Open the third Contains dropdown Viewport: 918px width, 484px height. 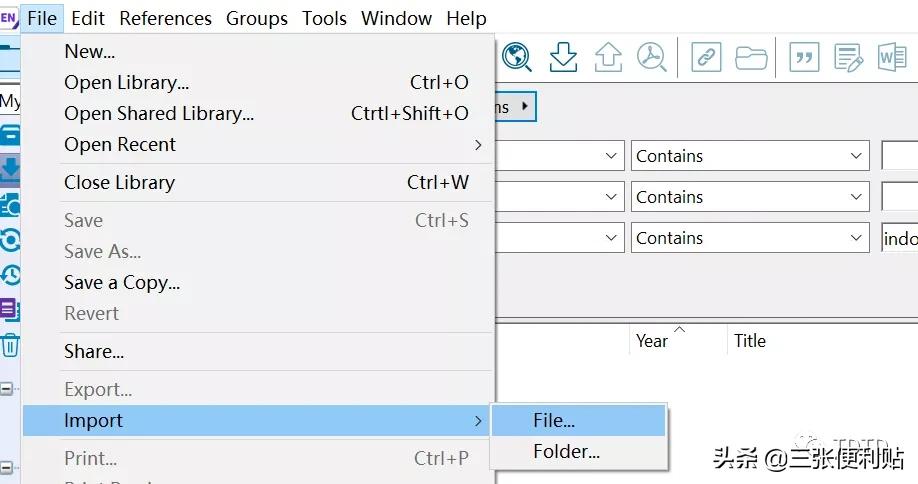click(750, 238)
